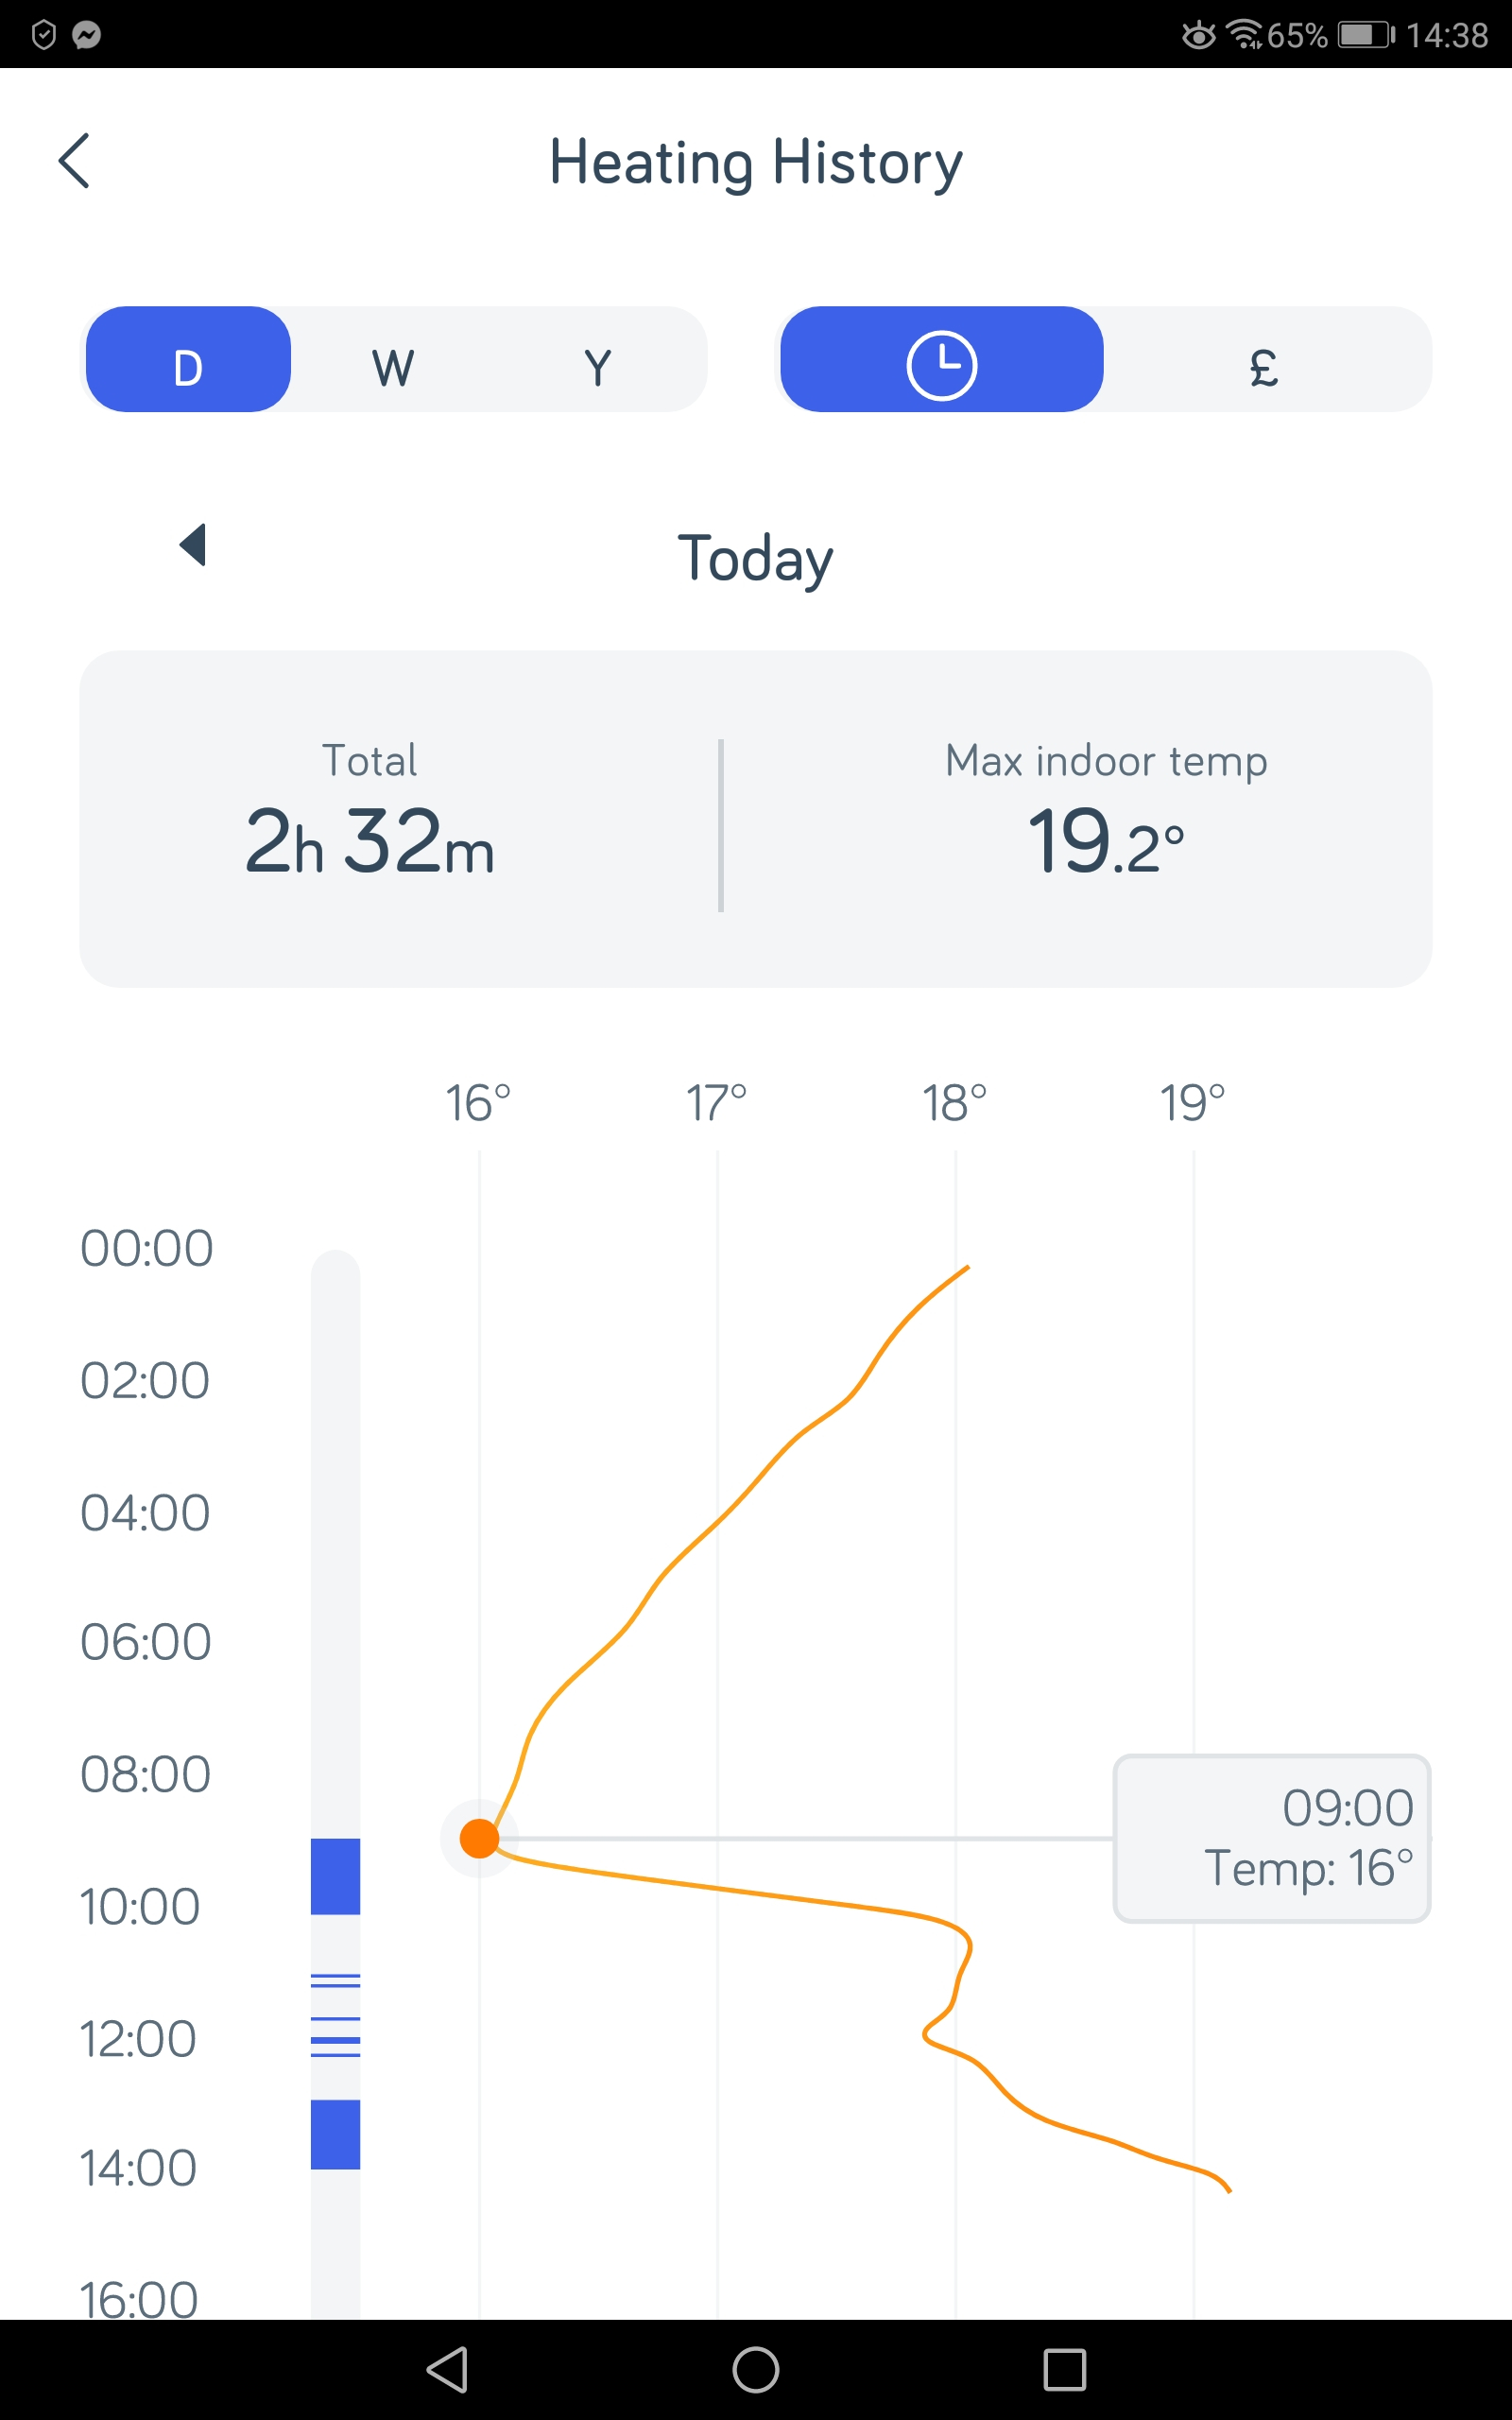Tap the orange temperature marker dot
This screenshot has width=1512, height=2420.
coord(480,1837)
